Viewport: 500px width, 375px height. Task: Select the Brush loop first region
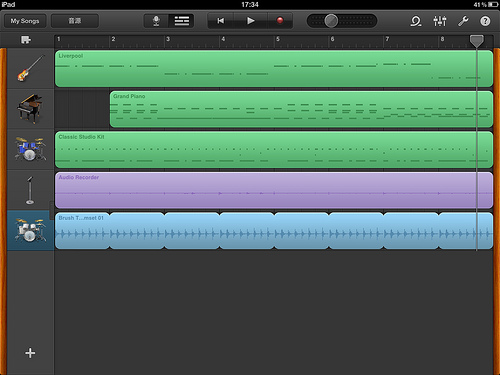tap(82, 231)
